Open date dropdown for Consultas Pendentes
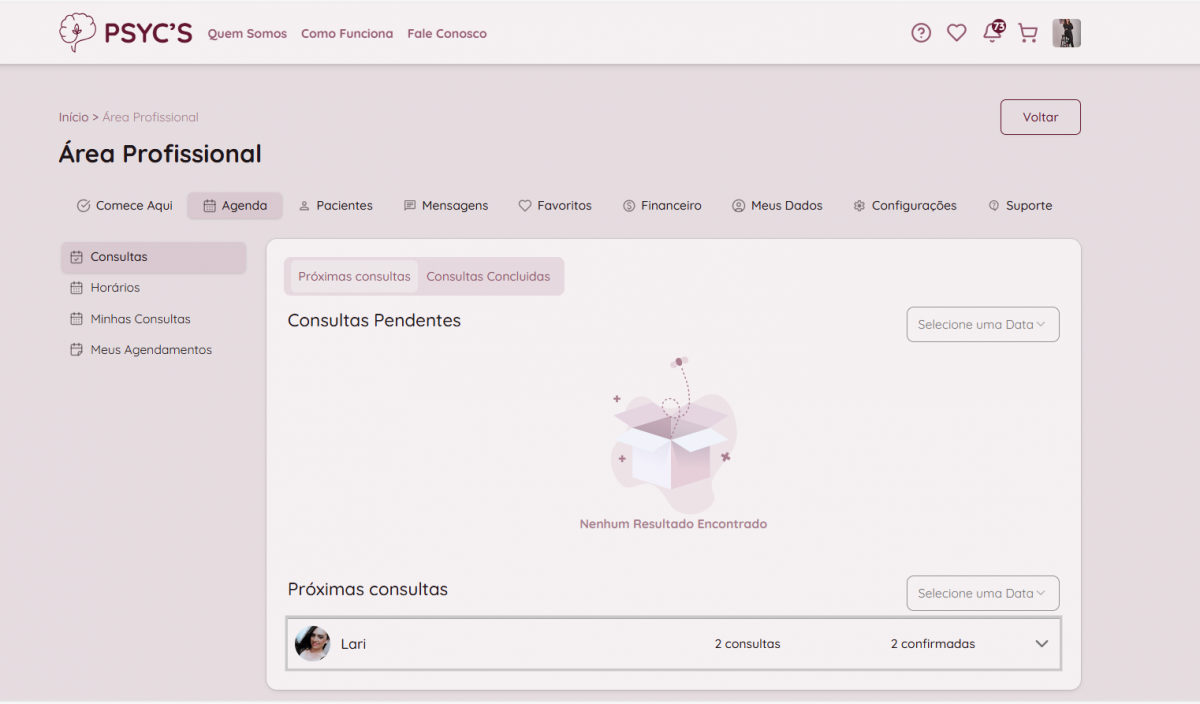 pyautogui.click(x=982, y=325)
